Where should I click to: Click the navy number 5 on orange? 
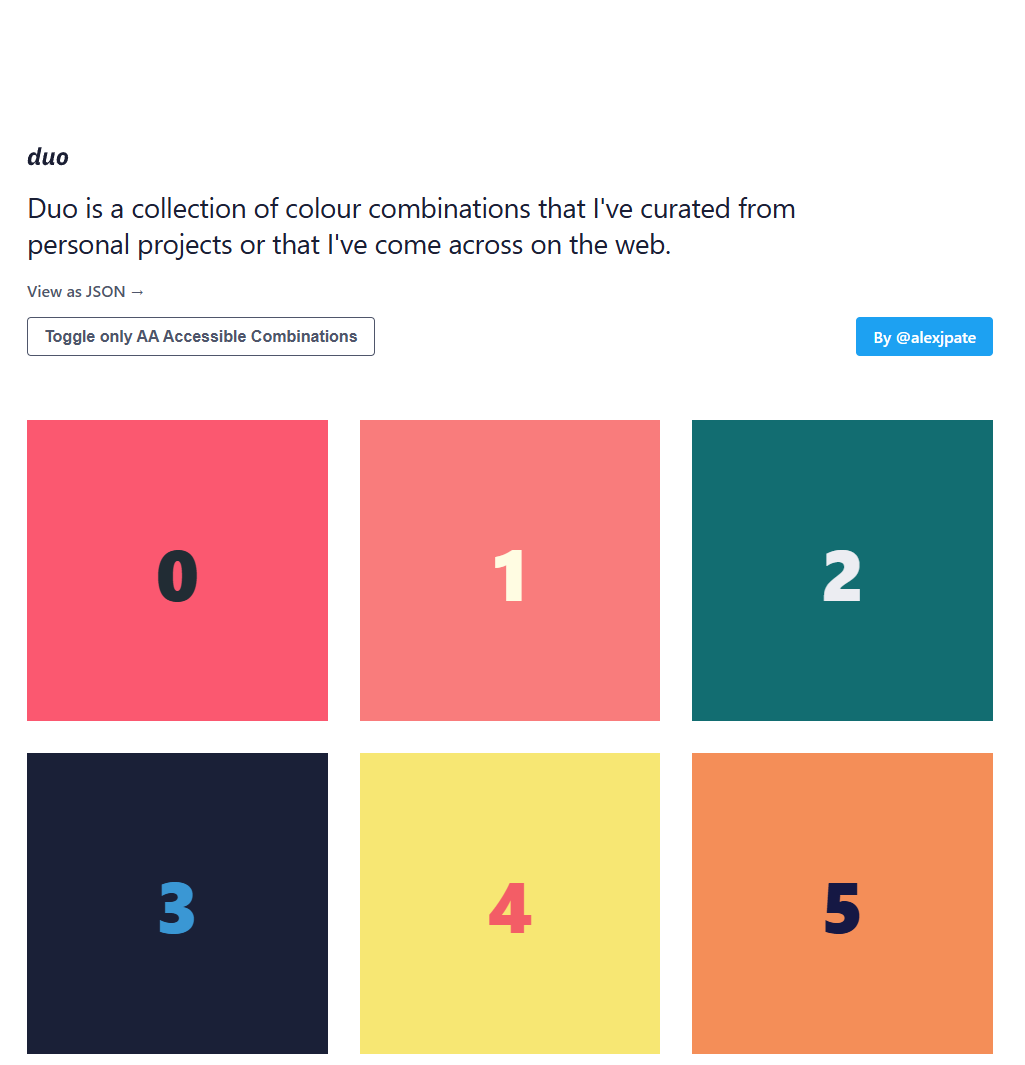click(x=842, y=908)
